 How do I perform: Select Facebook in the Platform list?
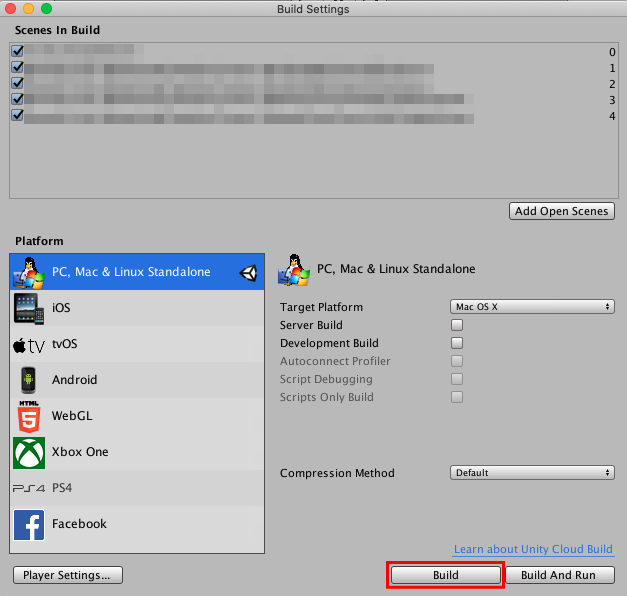point(137,524)
